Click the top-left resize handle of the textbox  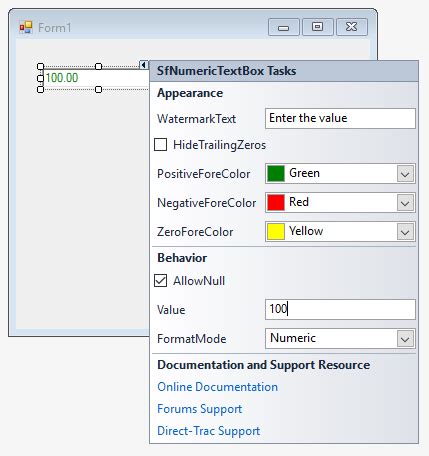click(x=40, y=66)
